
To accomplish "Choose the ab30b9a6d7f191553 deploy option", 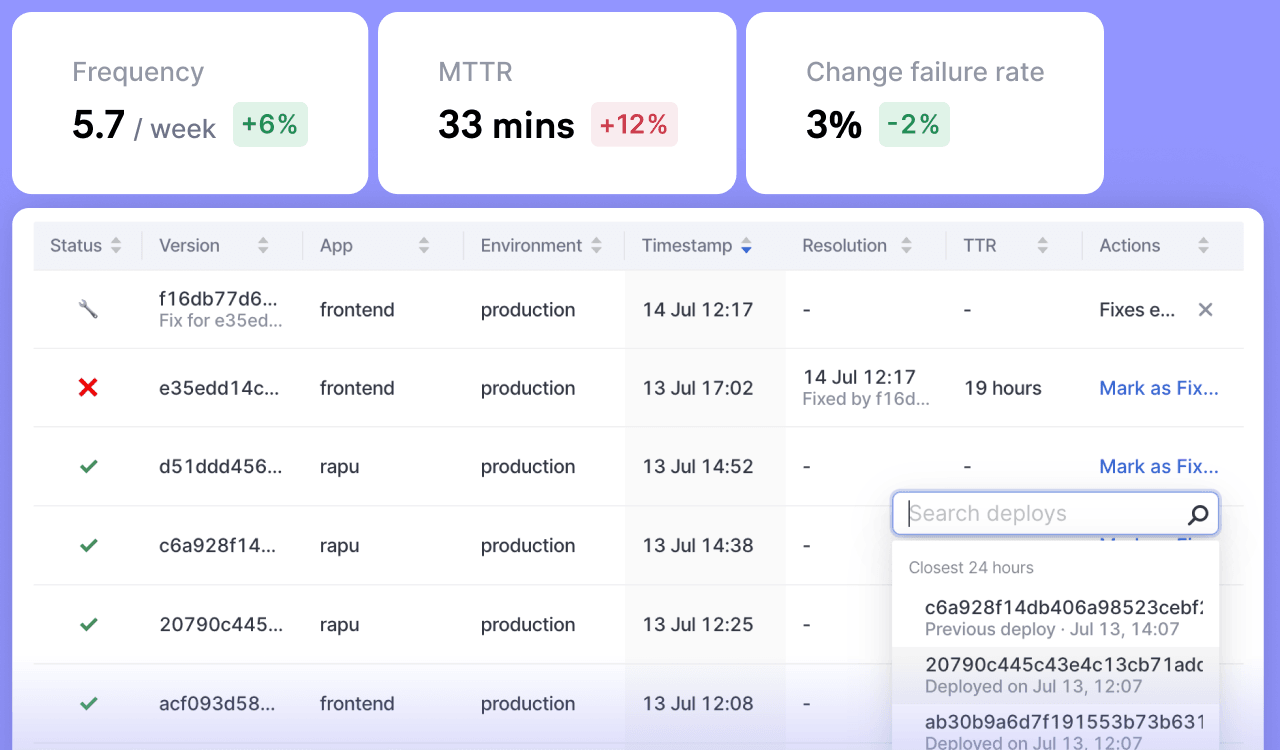I will click(x=1055, y=728).
